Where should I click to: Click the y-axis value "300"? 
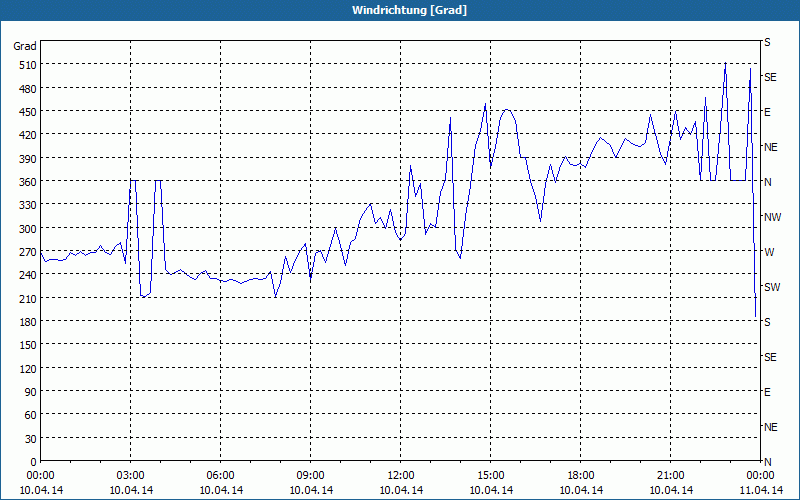[x=28, y=229]
